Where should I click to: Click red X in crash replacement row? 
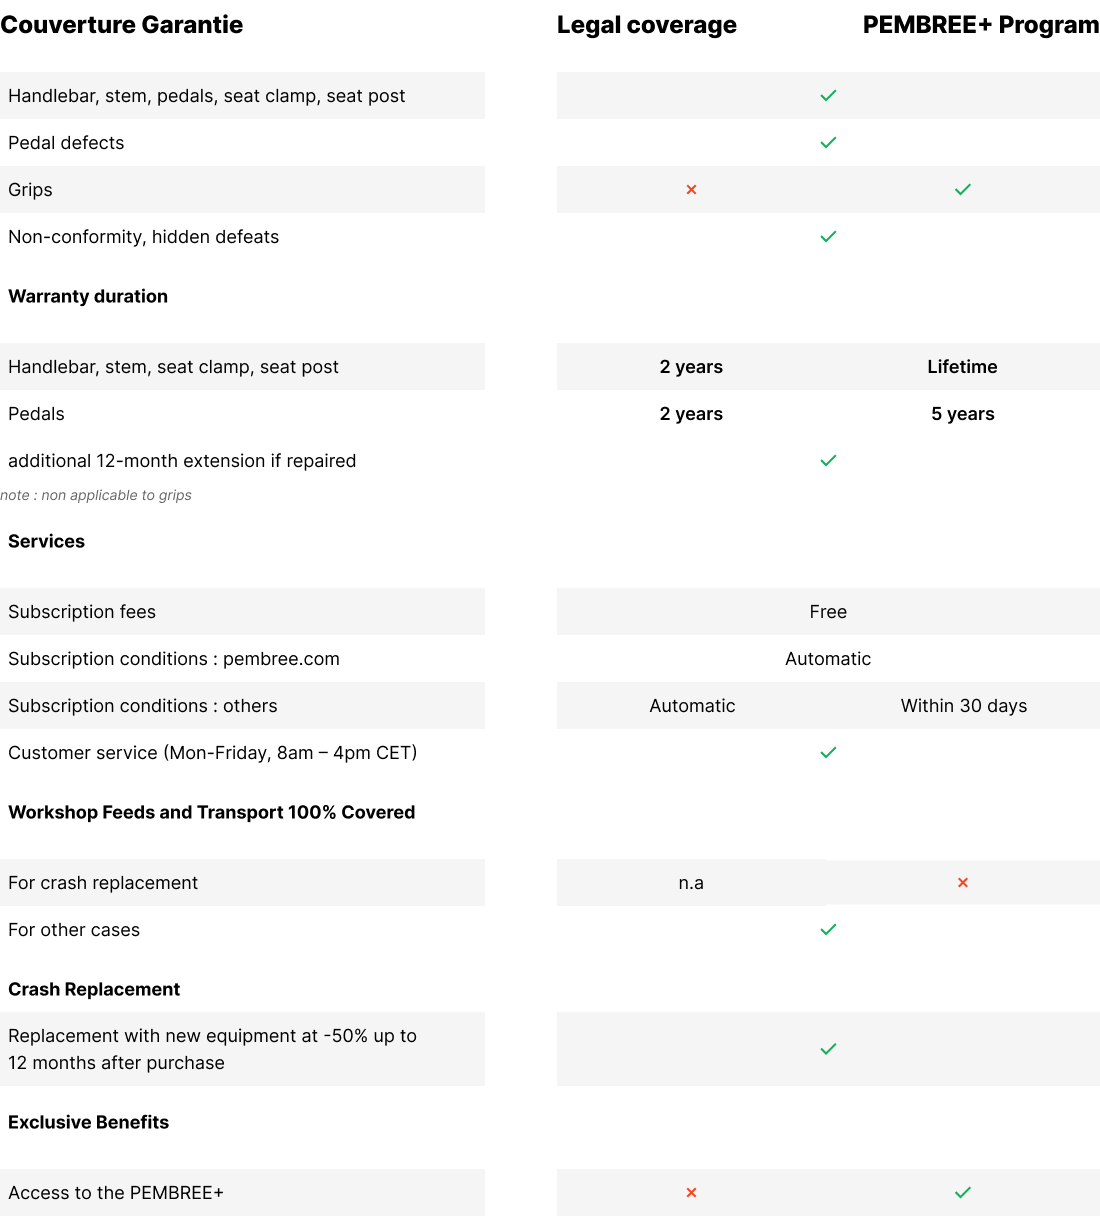click(x=963, y=883)
